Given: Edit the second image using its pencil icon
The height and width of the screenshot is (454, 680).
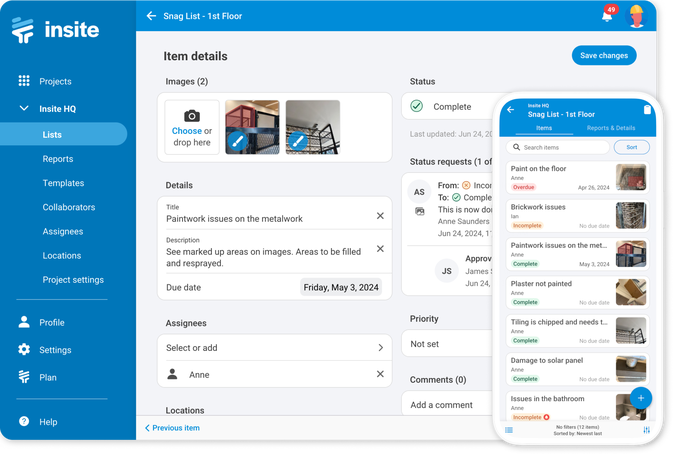Looking at the screenshot, I should pyautogui.click(x=297, y=143).
